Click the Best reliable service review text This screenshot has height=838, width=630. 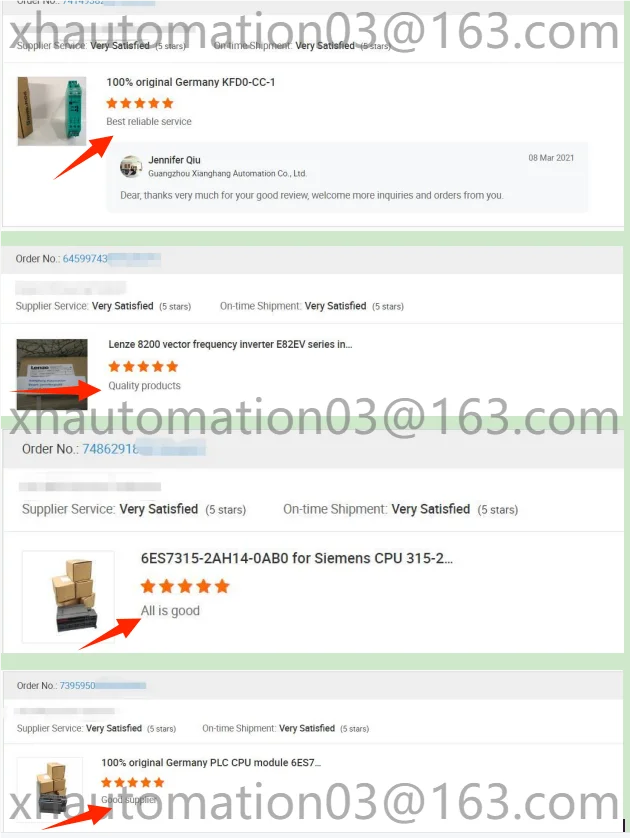click(149, 121)
